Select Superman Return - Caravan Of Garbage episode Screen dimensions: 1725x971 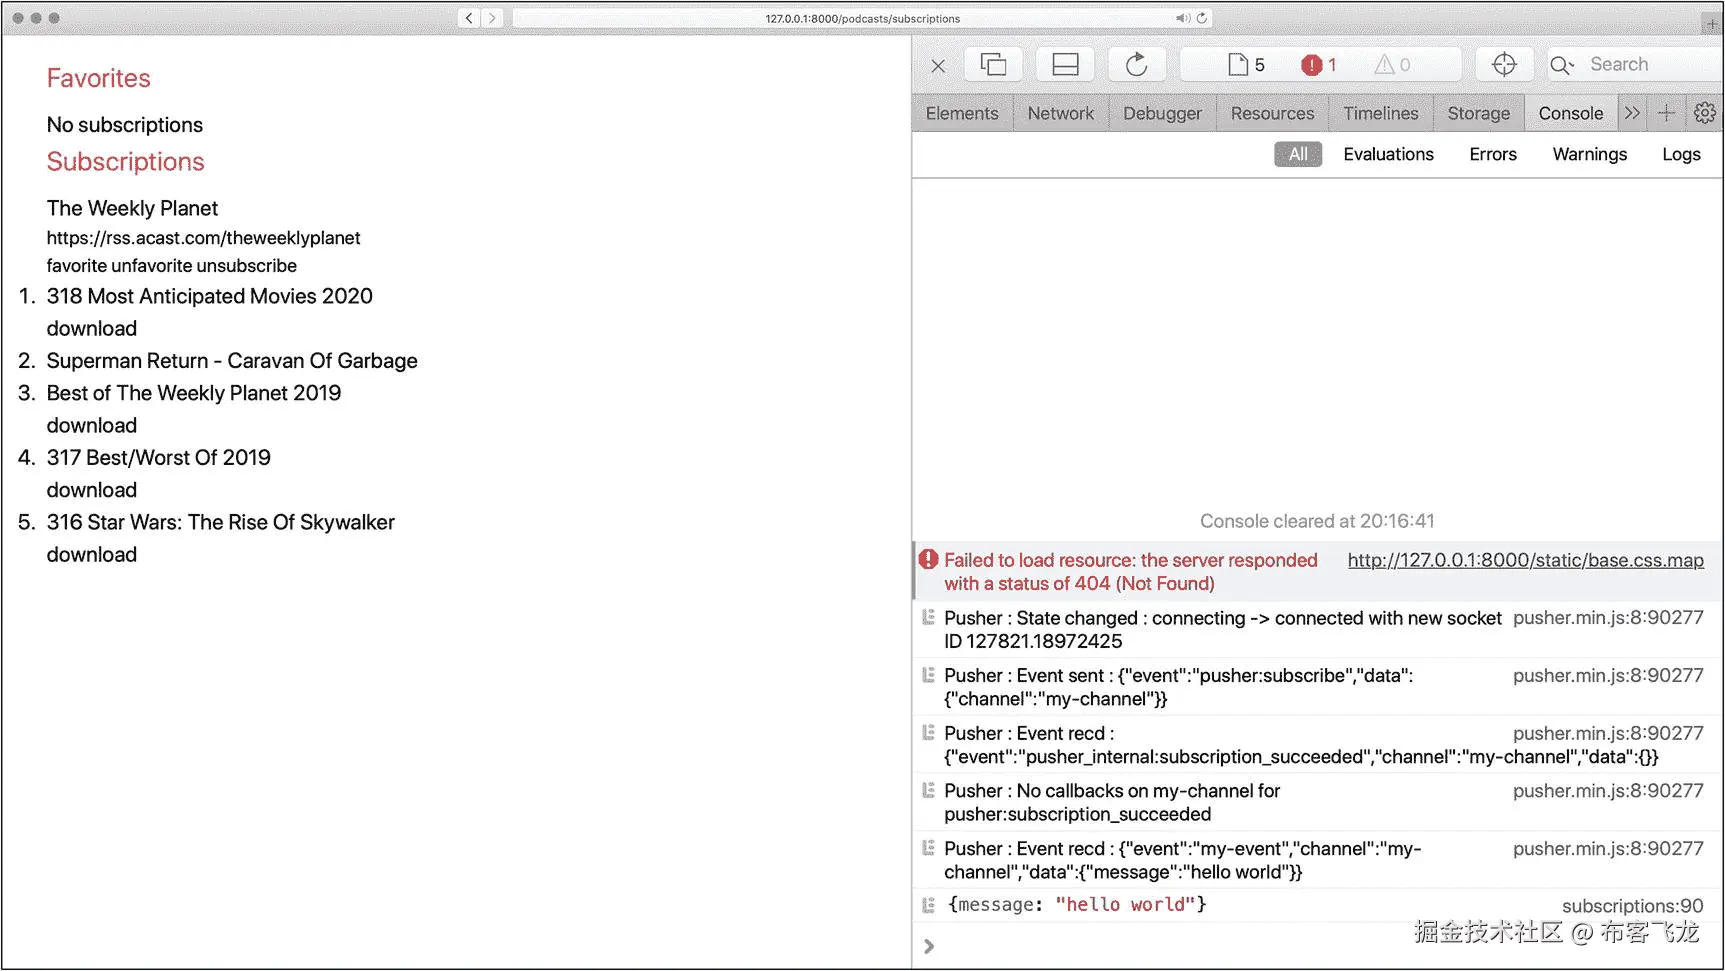(x=232, y=361)
